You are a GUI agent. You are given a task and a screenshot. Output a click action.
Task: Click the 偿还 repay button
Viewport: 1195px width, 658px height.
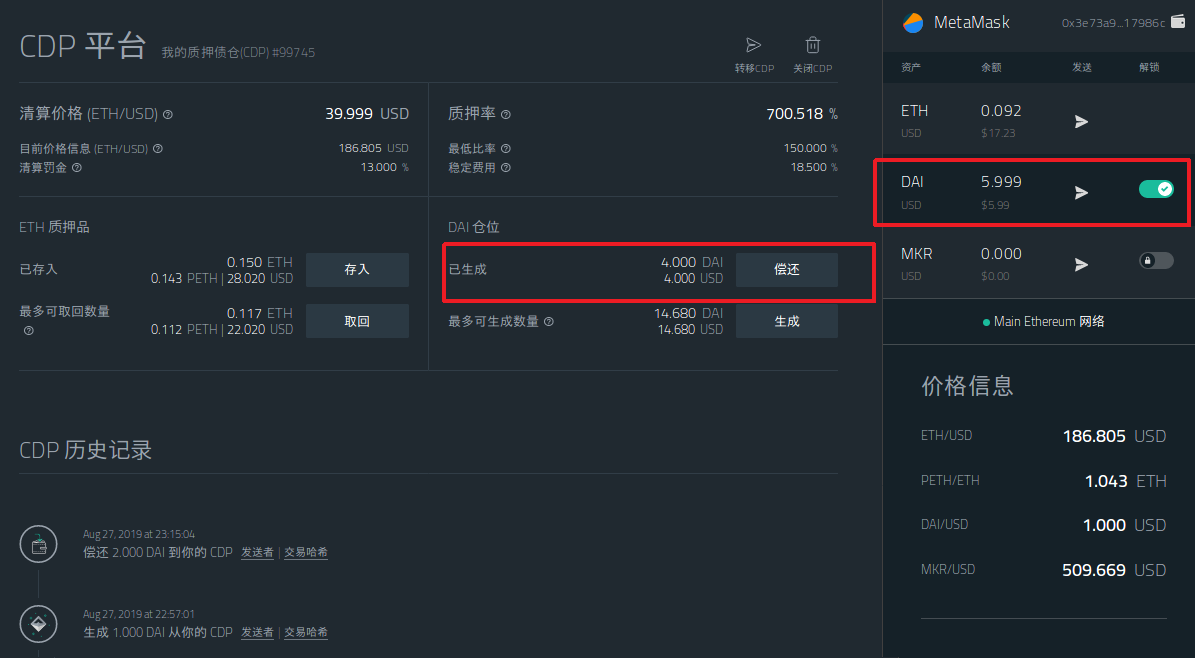tap(787, 270)
